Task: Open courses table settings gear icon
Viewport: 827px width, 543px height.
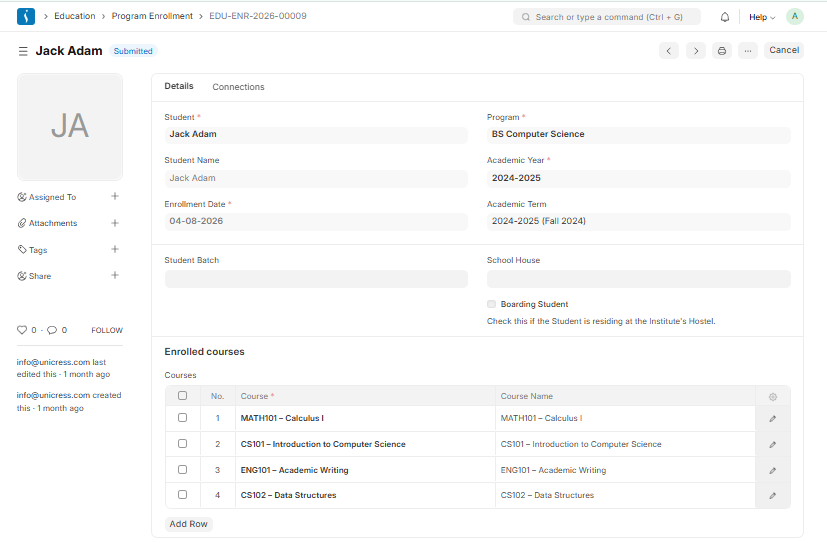Action: [x=773, y=397]
